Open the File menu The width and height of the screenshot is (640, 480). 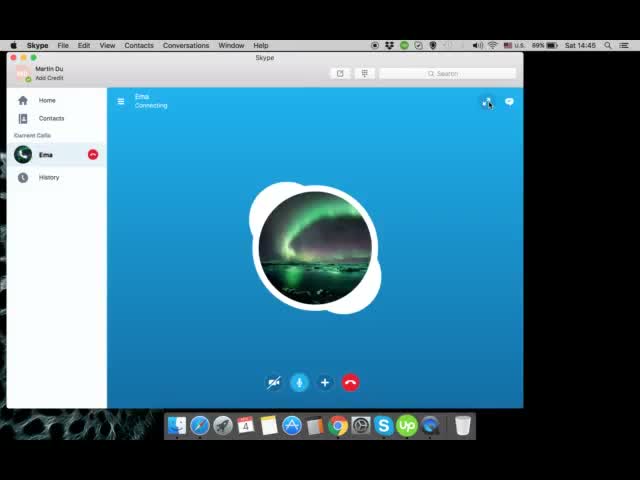[63, 45]
